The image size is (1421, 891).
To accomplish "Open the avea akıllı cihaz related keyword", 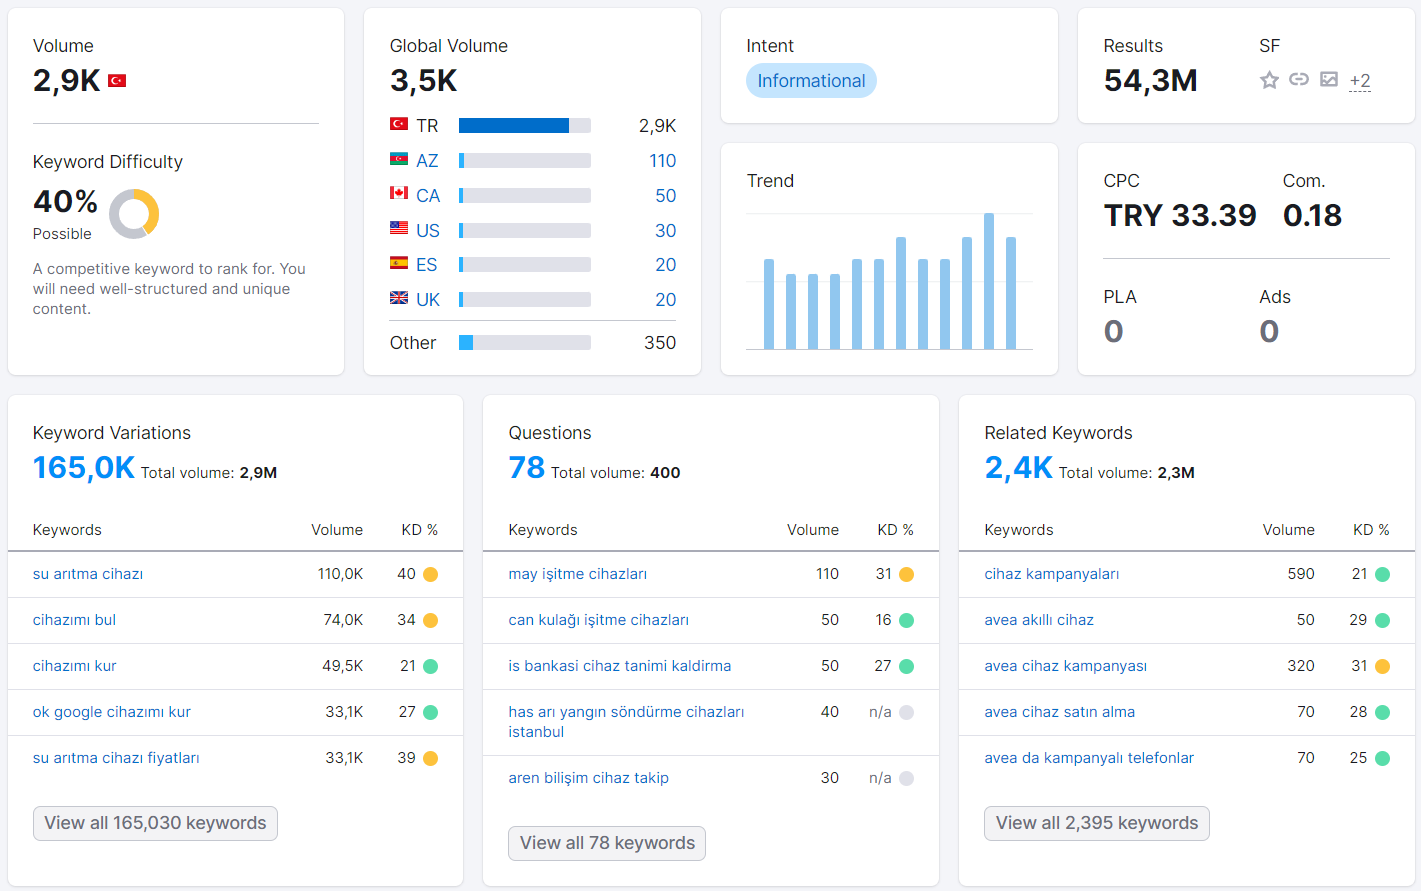I will click(x=1039, y=620).
